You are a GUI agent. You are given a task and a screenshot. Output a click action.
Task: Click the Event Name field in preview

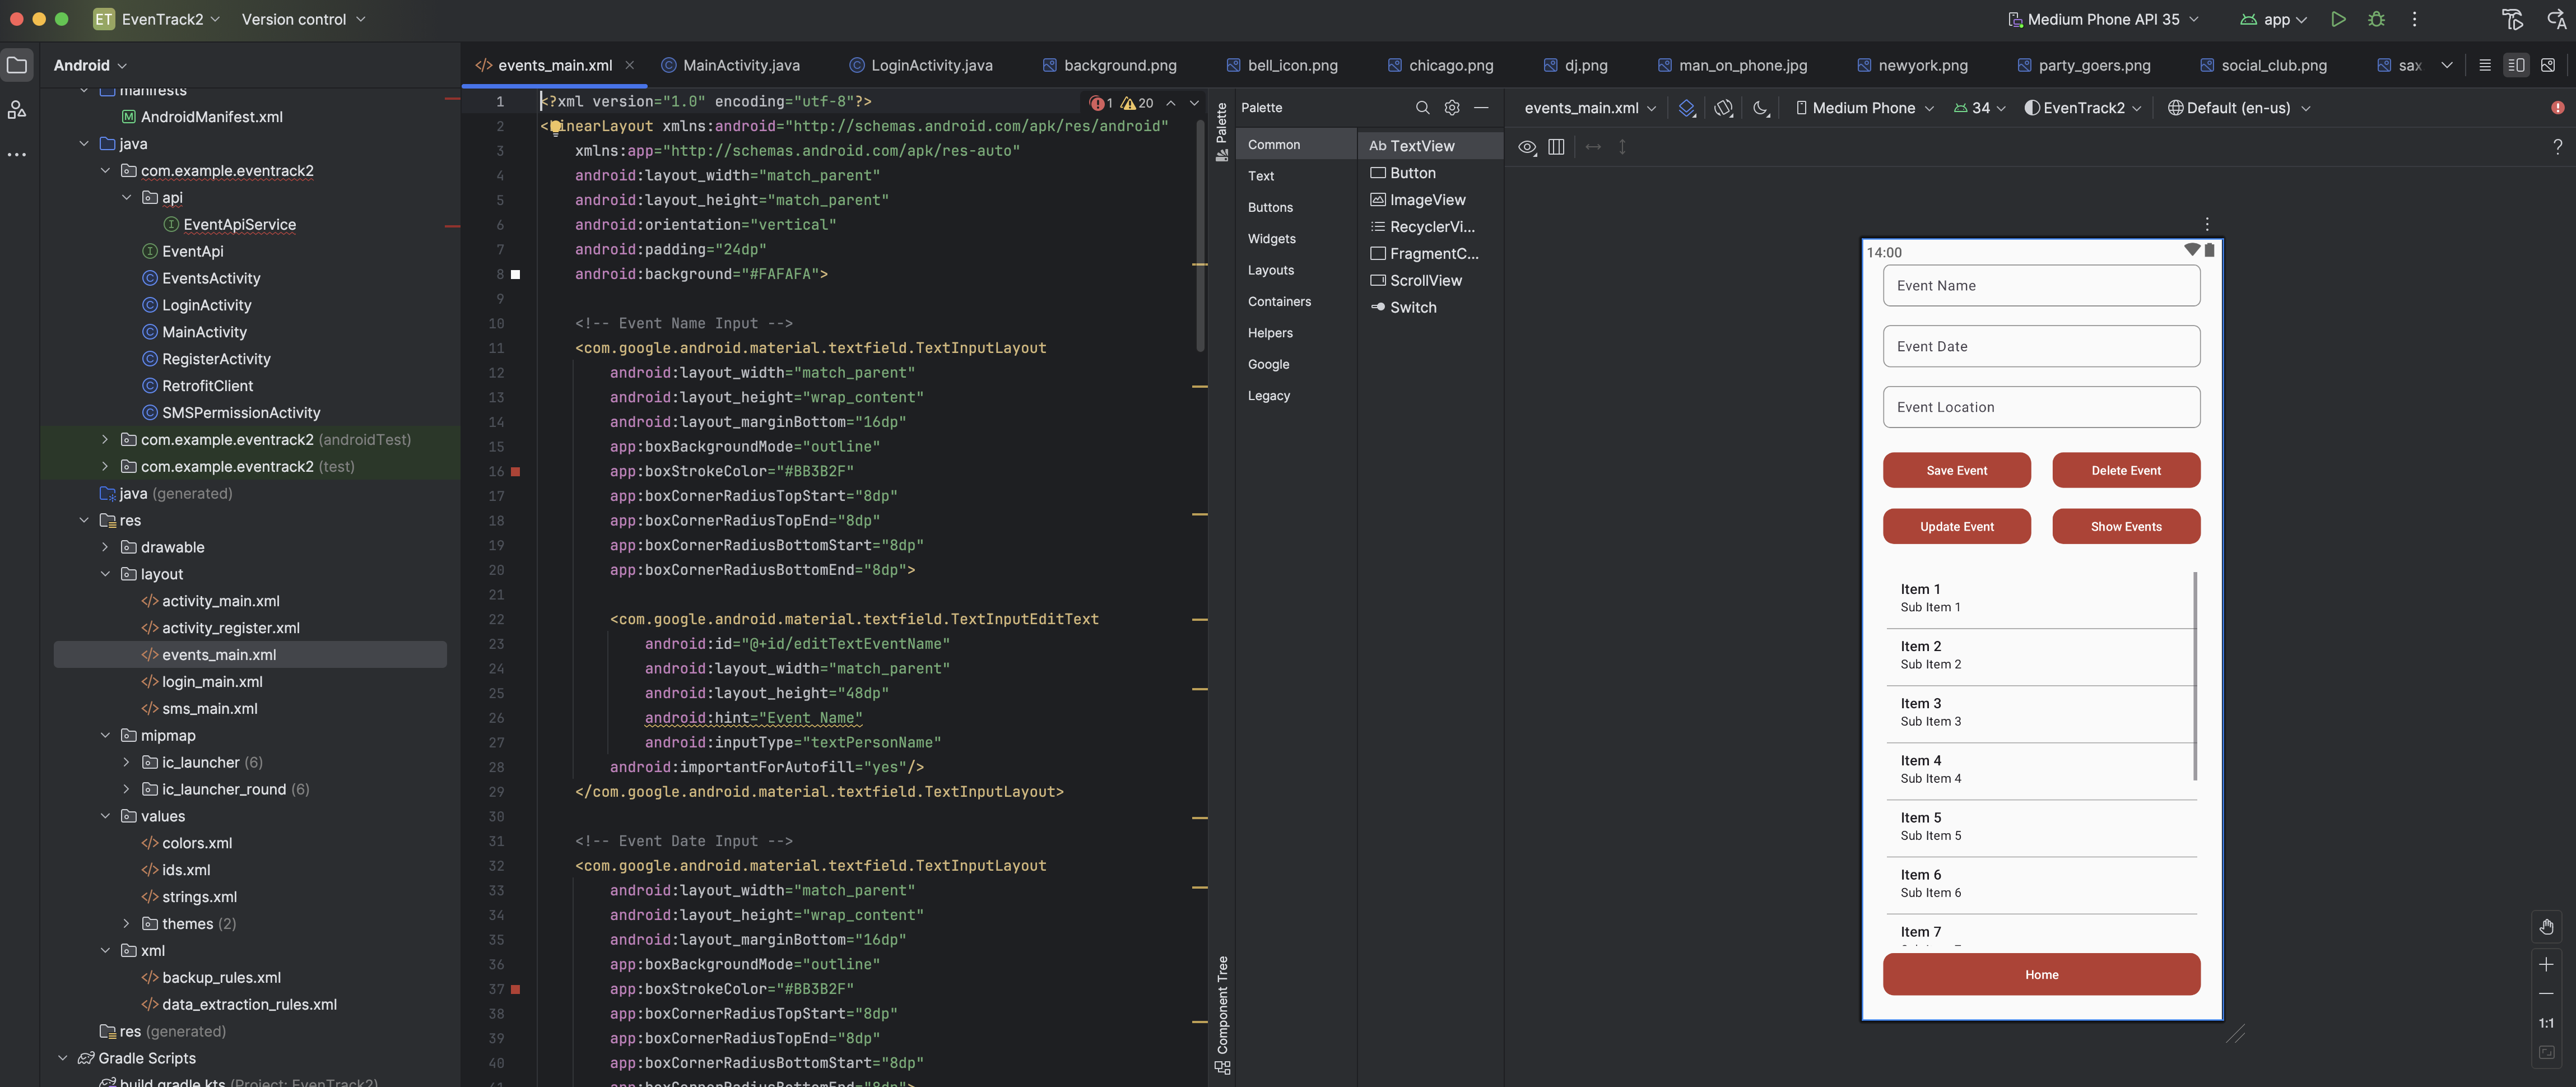[x=2041, y=286]
